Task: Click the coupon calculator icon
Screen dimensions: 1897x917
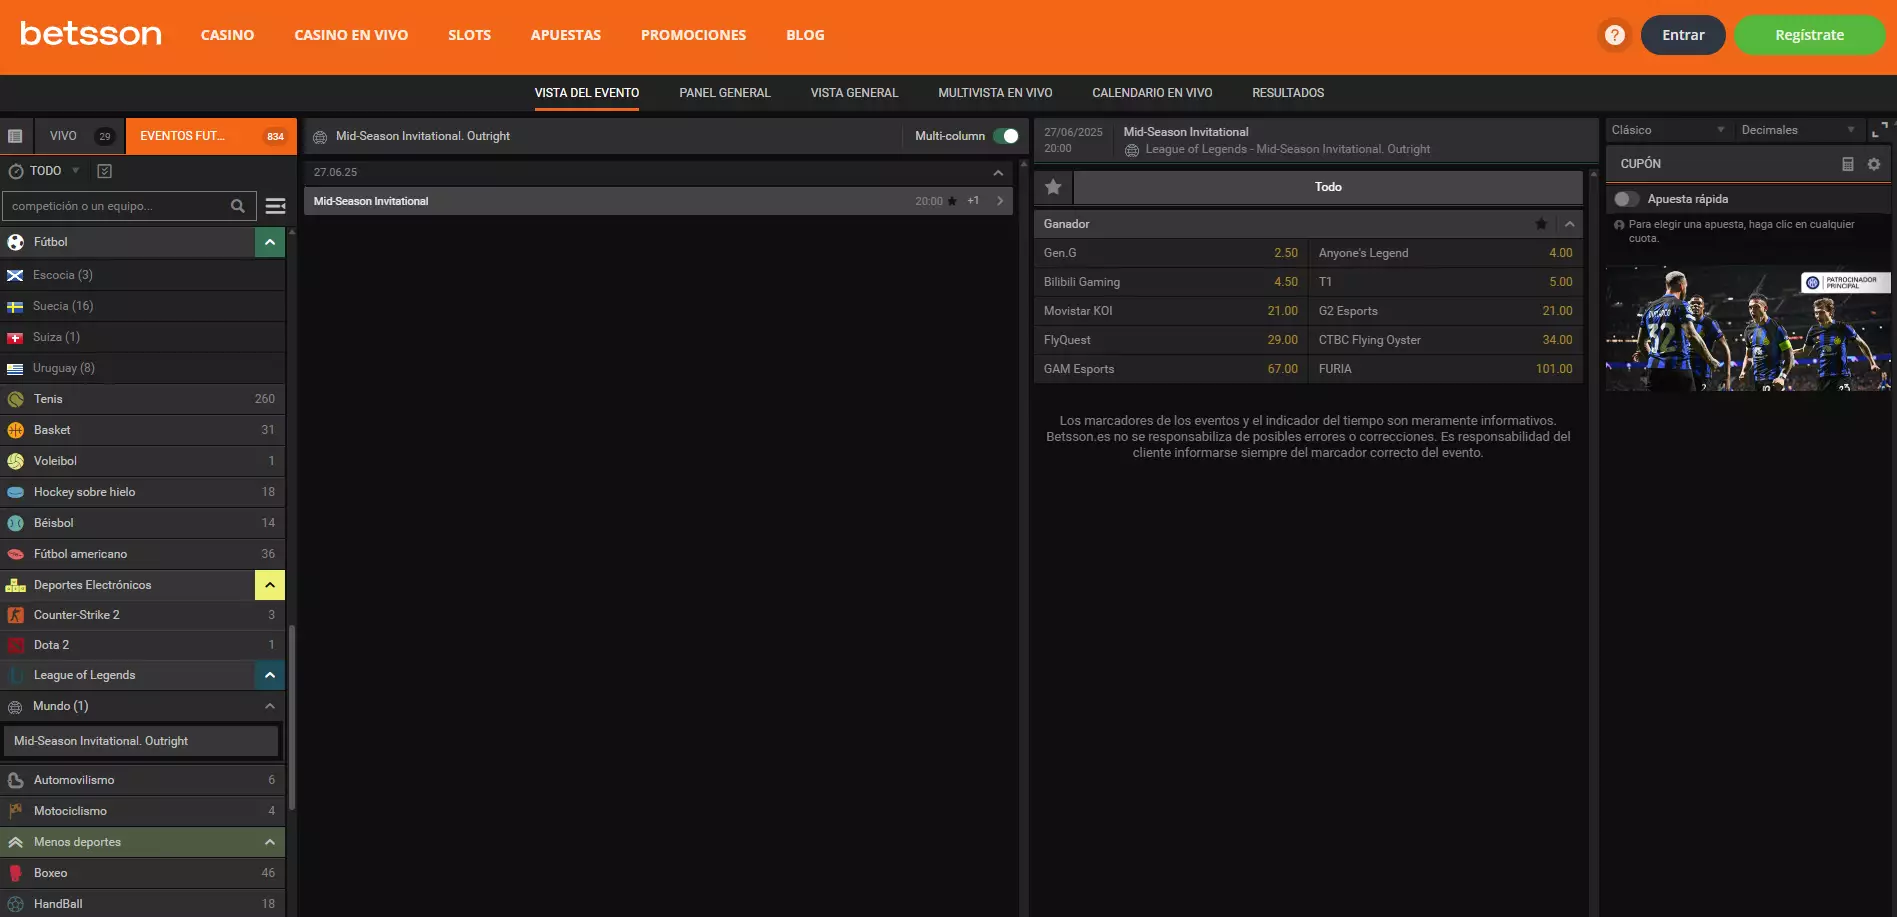Action: click(1848, 164)
